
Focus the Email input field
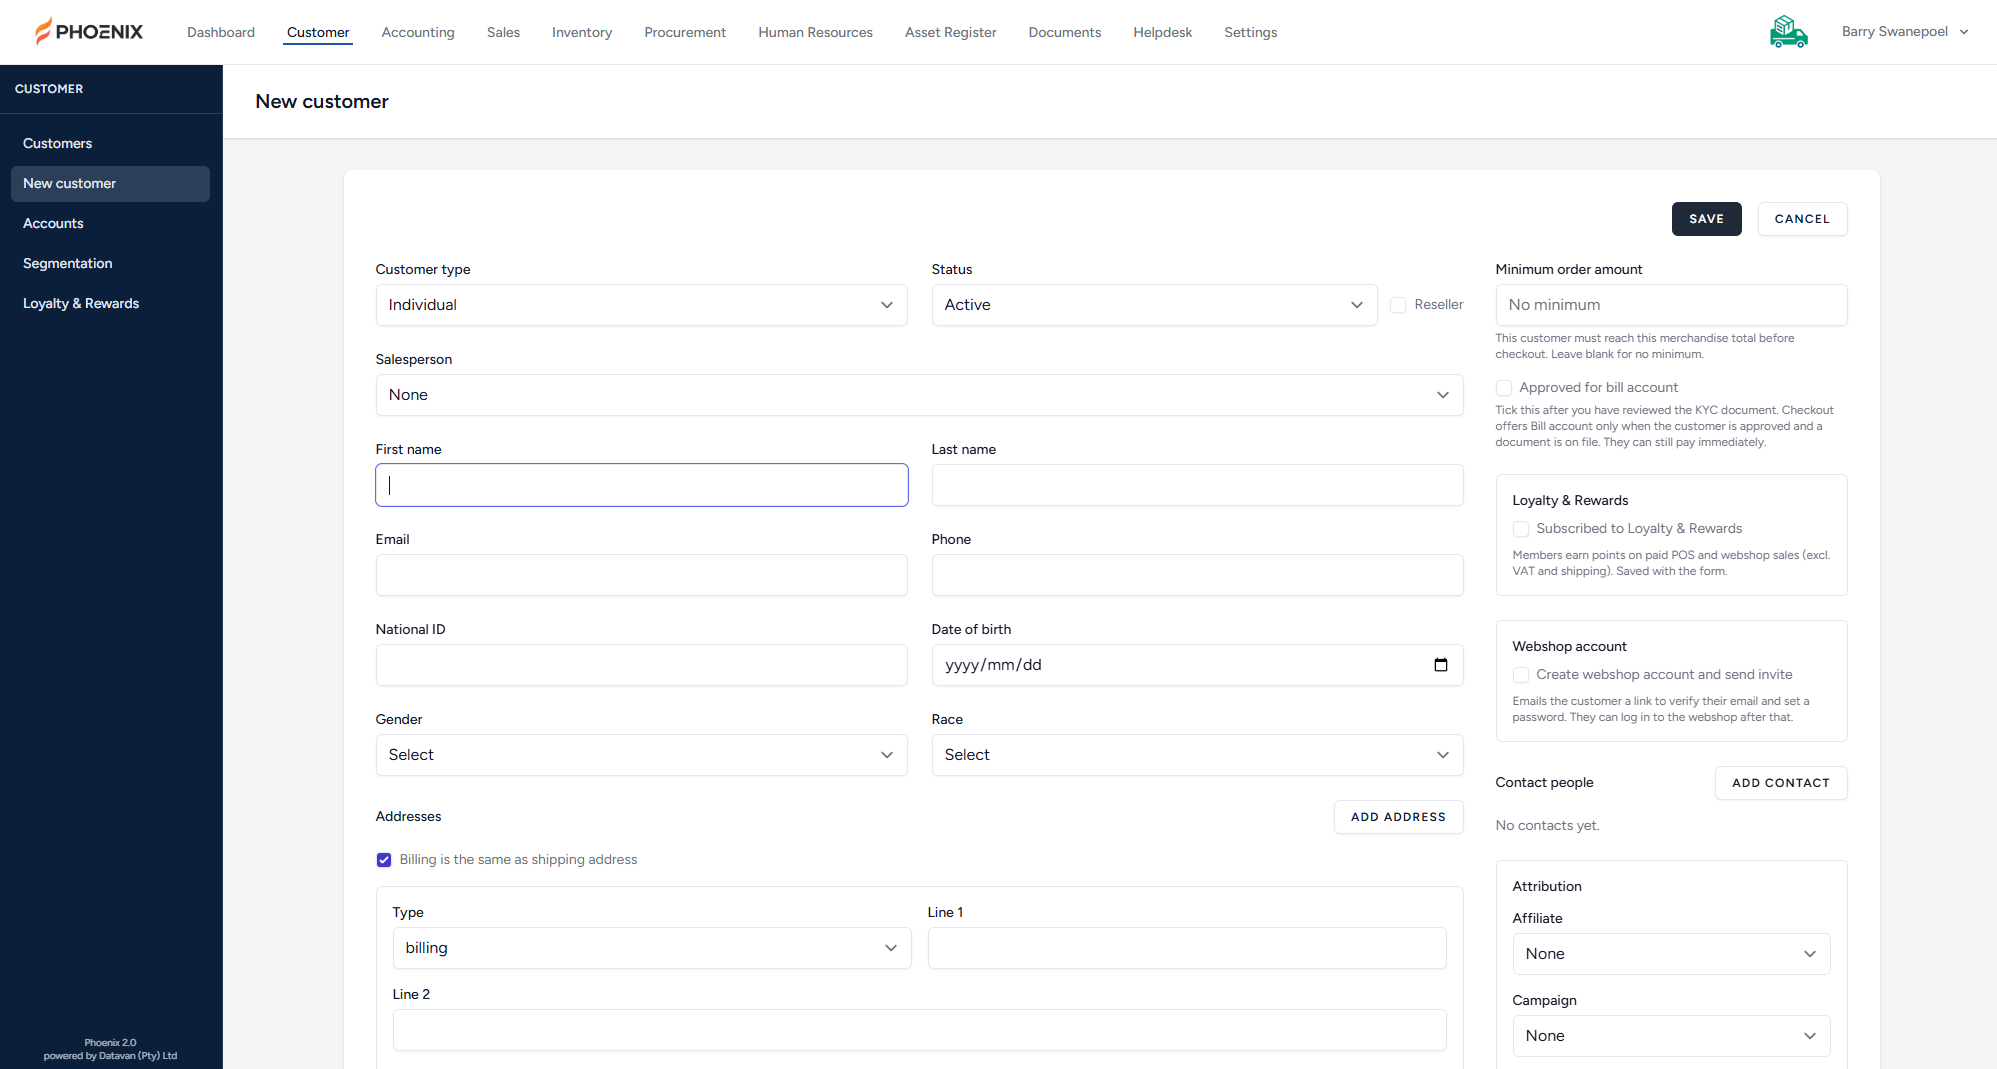pyautogui.click(x=641, y=575)
